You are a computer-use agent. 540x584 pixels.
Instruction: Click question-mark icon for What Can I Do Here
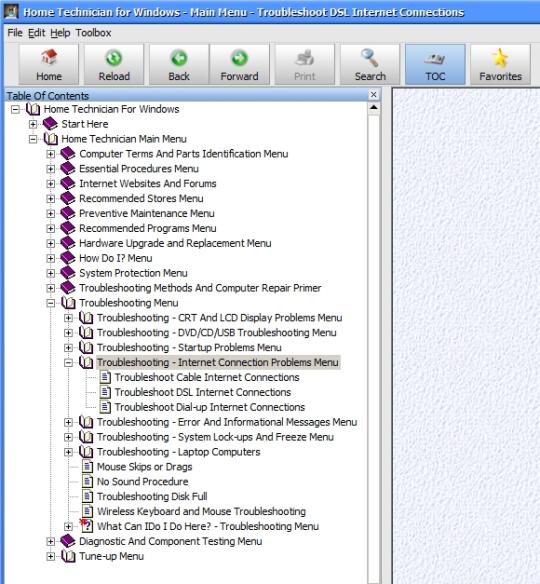click(86, 526)
